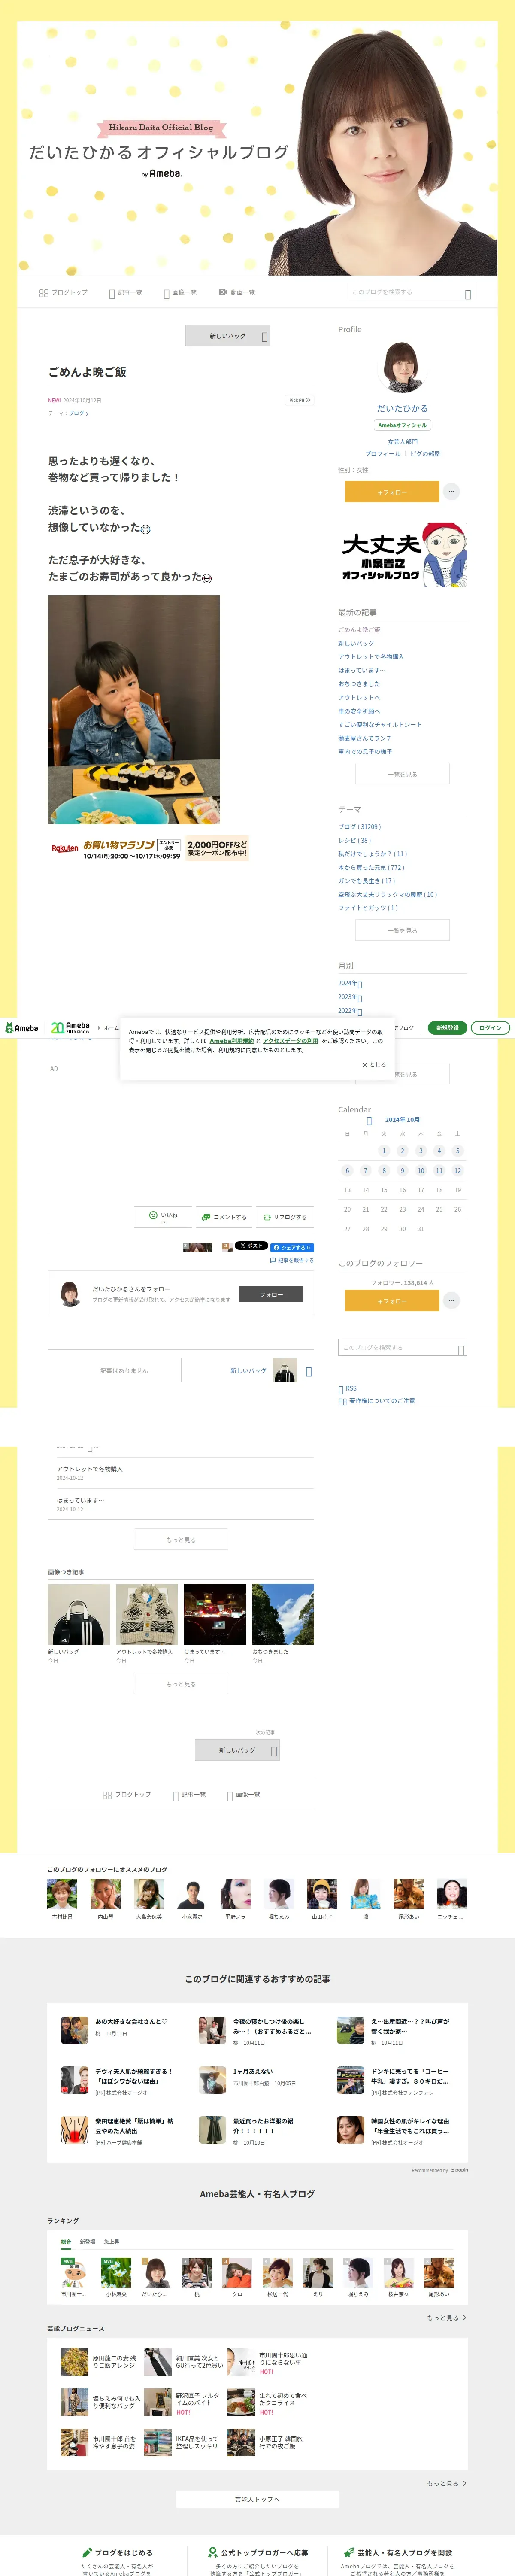Share the post with the Facebook シェアする button

(x=292, y=1247)
